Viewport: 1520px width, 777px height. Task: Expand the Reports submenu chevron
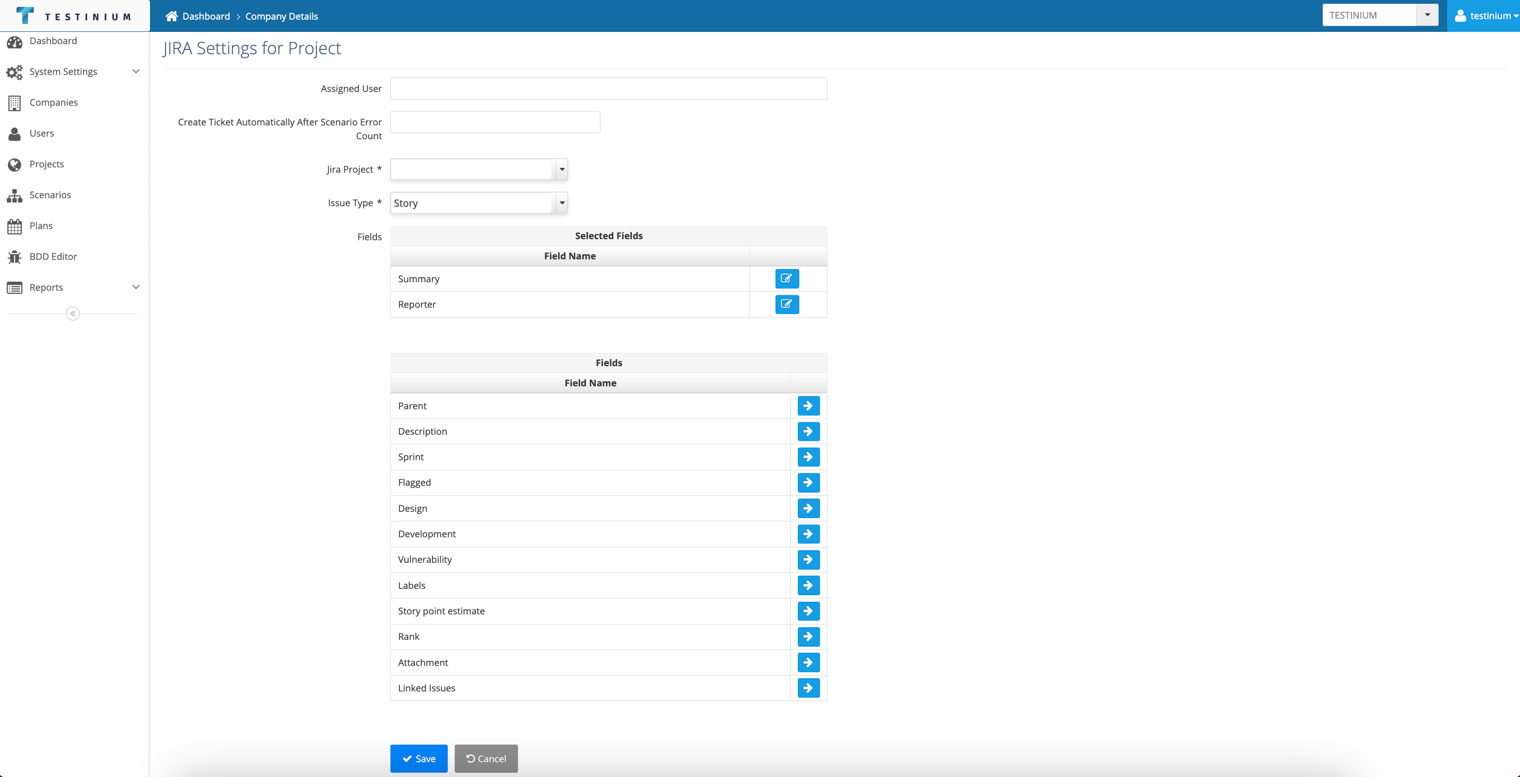pos(136,288)
